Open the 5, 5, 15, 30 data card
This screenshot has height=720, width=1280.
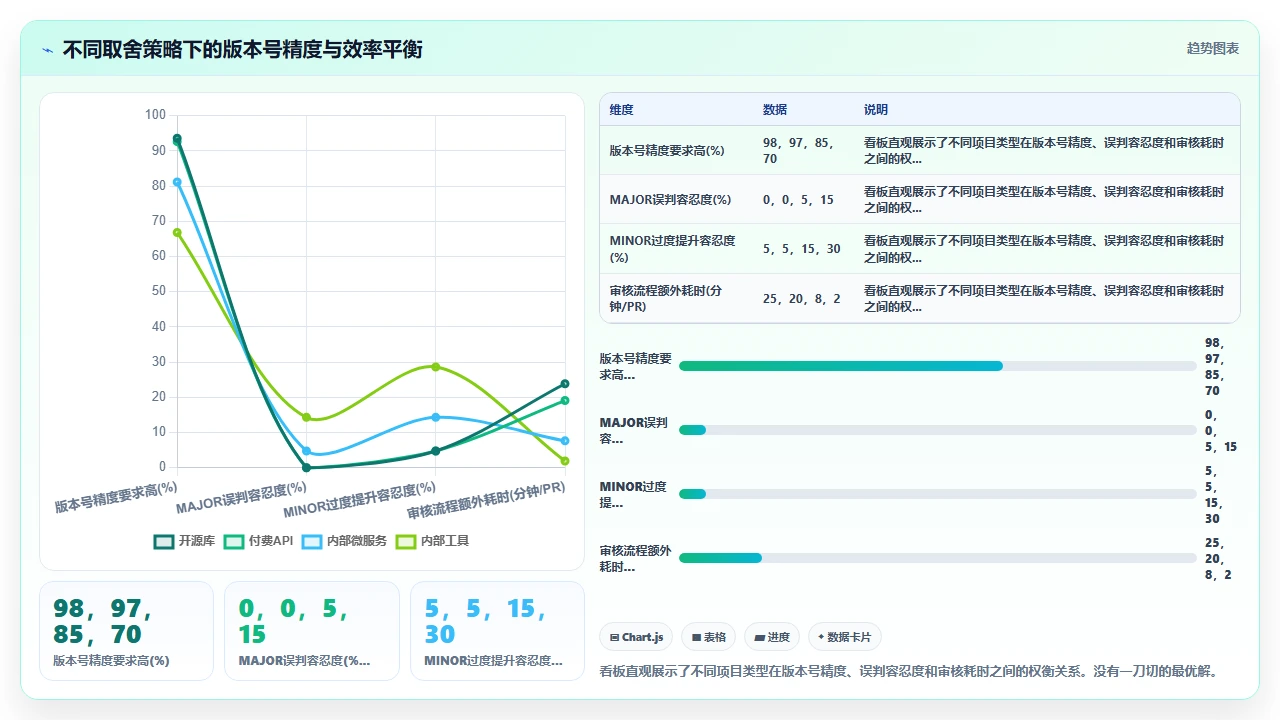point(497,631)
